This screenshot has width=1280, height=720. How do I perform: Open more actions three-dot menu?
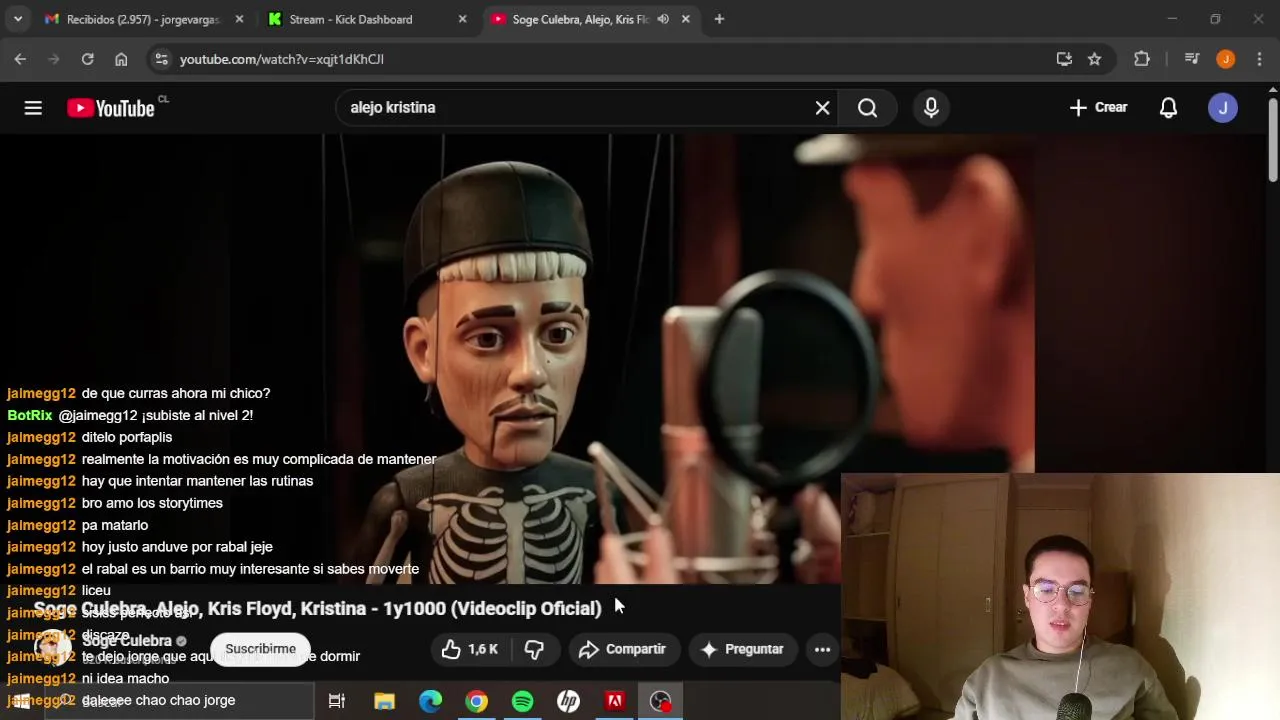click(x=822, y=649)
